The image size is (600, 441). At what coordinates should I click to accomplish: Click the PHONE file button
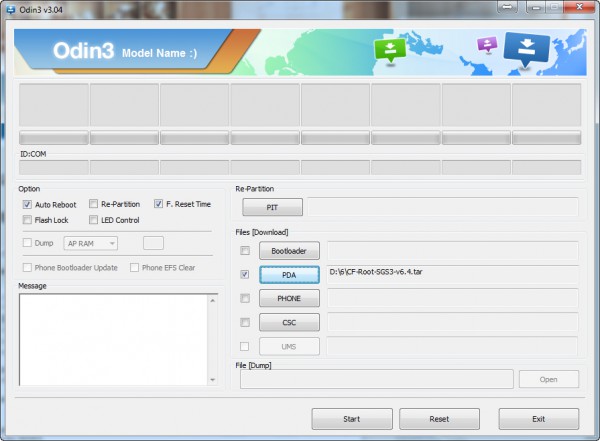tap(289, 298)
